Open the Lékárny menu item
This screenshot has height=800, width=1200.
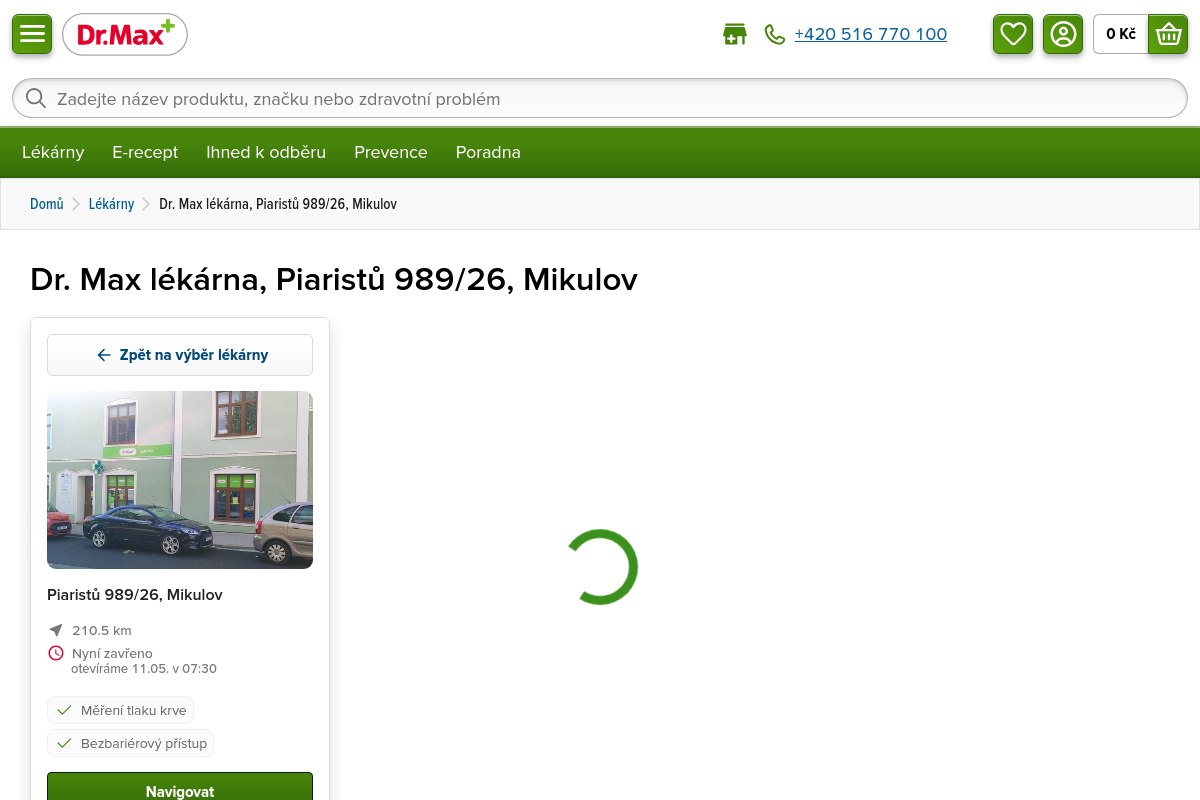pos(53,152)
